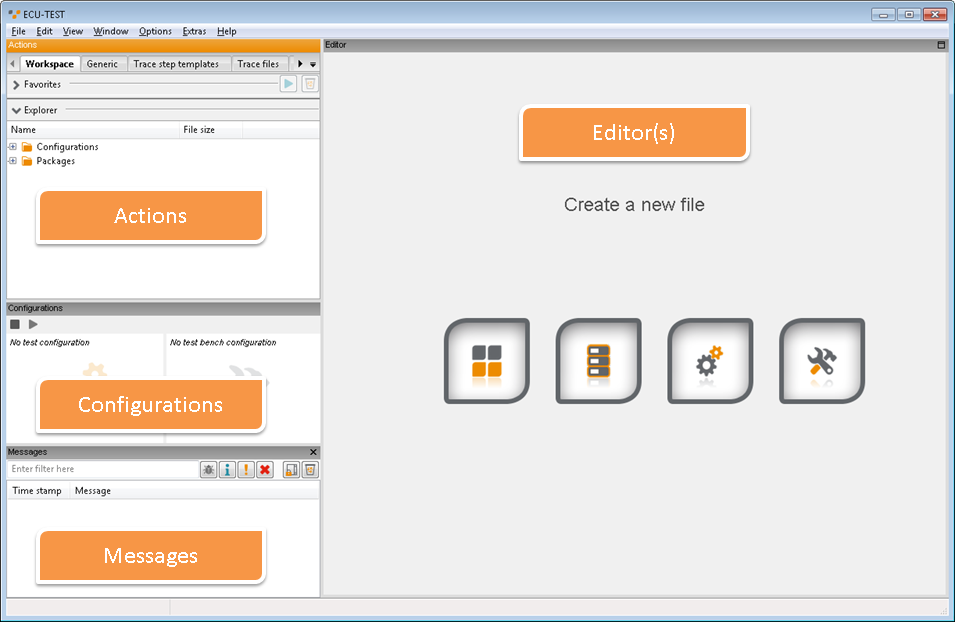The width and height of the screenshot is (955, 622).
Task: Switch to the Trace files tab
Action: pyautogui.click(x=258, y=64)
